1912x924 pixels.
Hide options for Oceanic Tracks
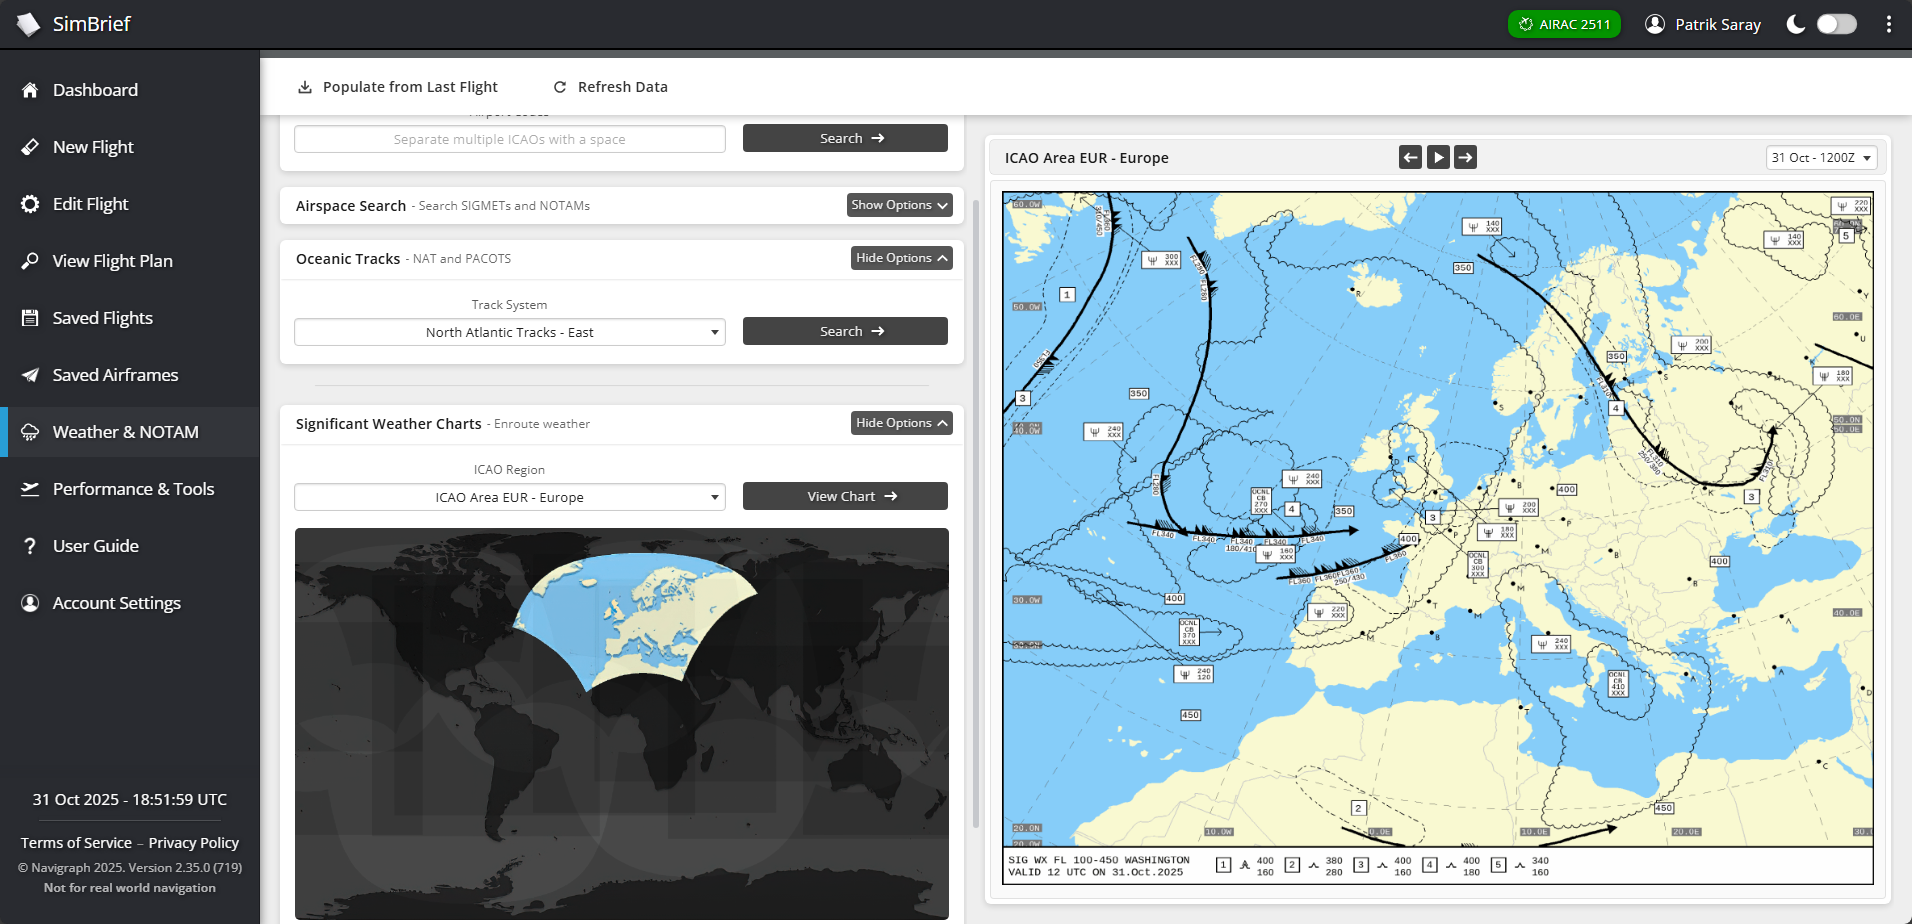point(901,258)
